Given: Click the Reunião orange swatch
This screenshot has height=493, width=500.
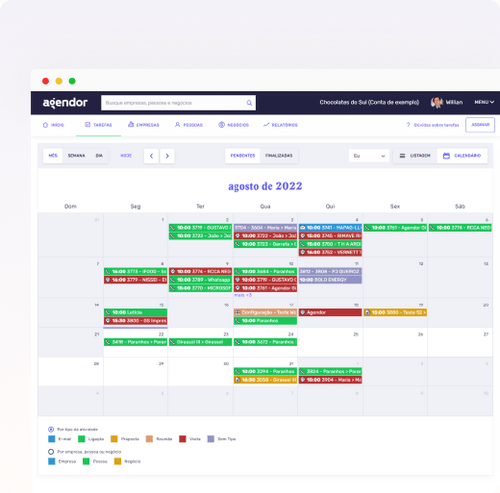Looking at the screenshot, I should (x=149, y=439).
